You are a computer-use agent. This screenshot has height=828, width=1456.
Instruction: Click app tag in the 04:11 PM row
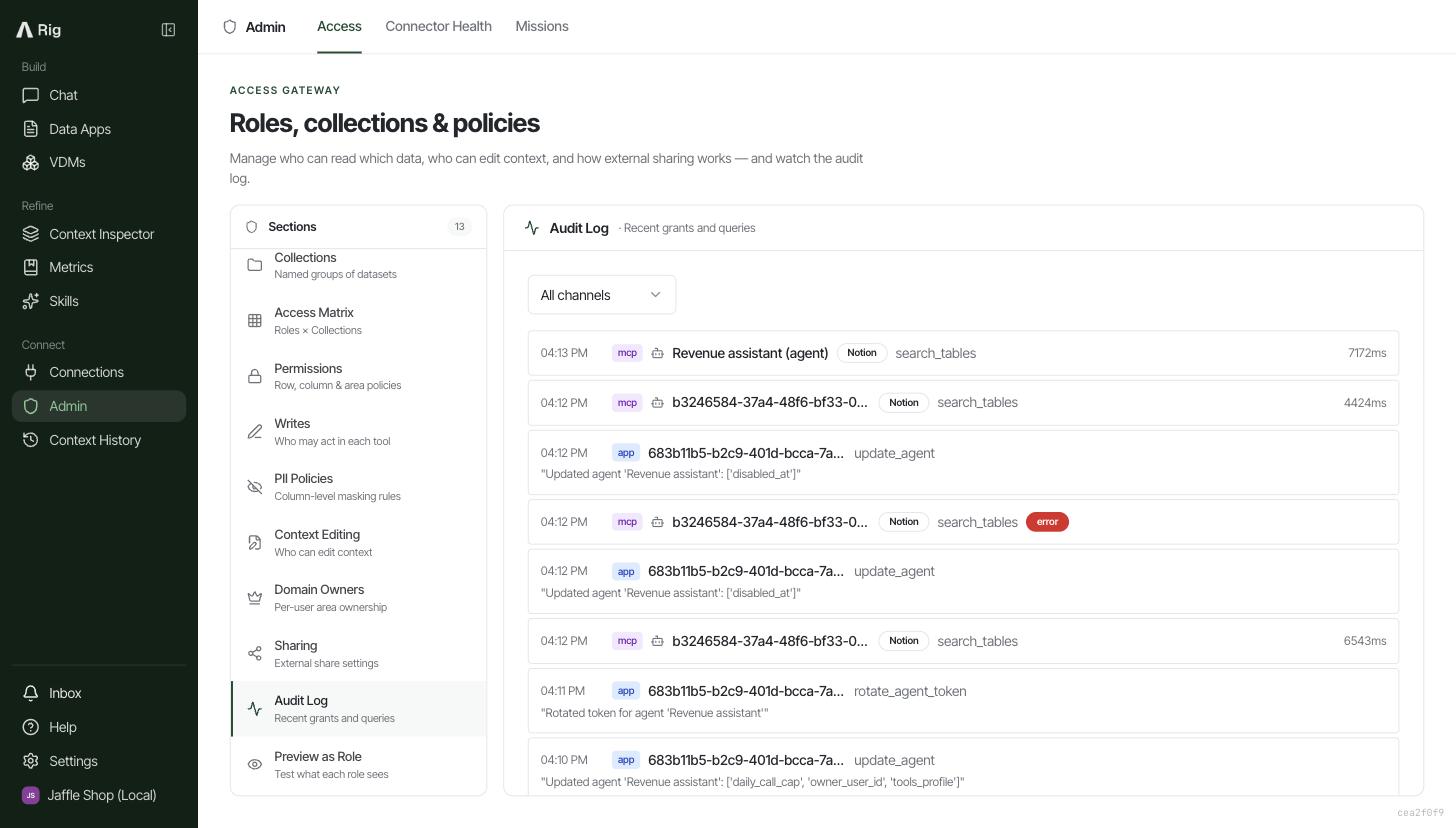tap(626, 691)
